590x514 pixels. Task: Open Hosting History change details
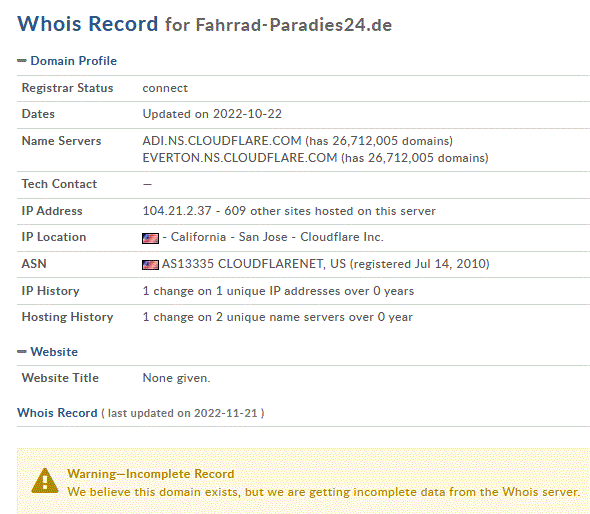coord(277,317)
